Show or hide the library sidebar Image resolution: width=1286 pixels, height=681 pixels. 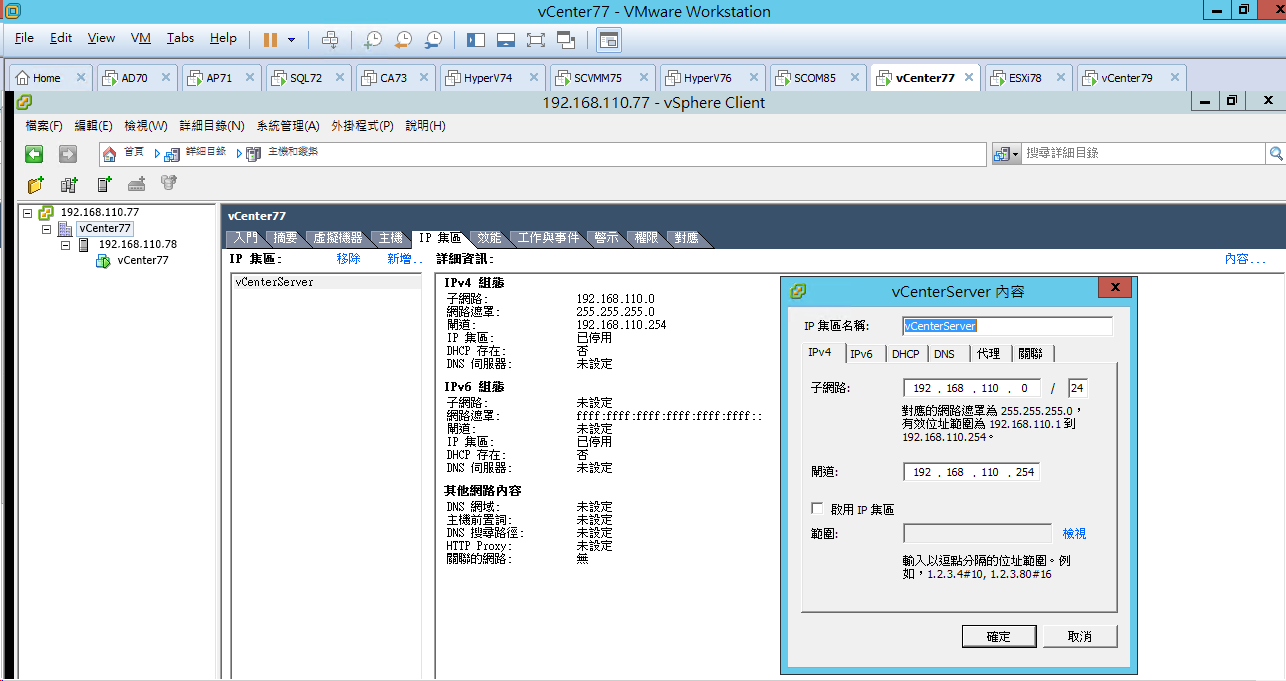pyautogui.click(x=476, y=40)
